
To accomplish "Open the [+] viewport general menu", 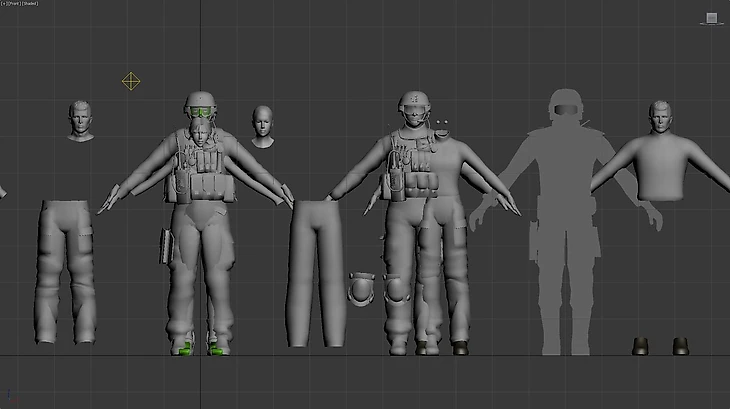I will point(4,3).
